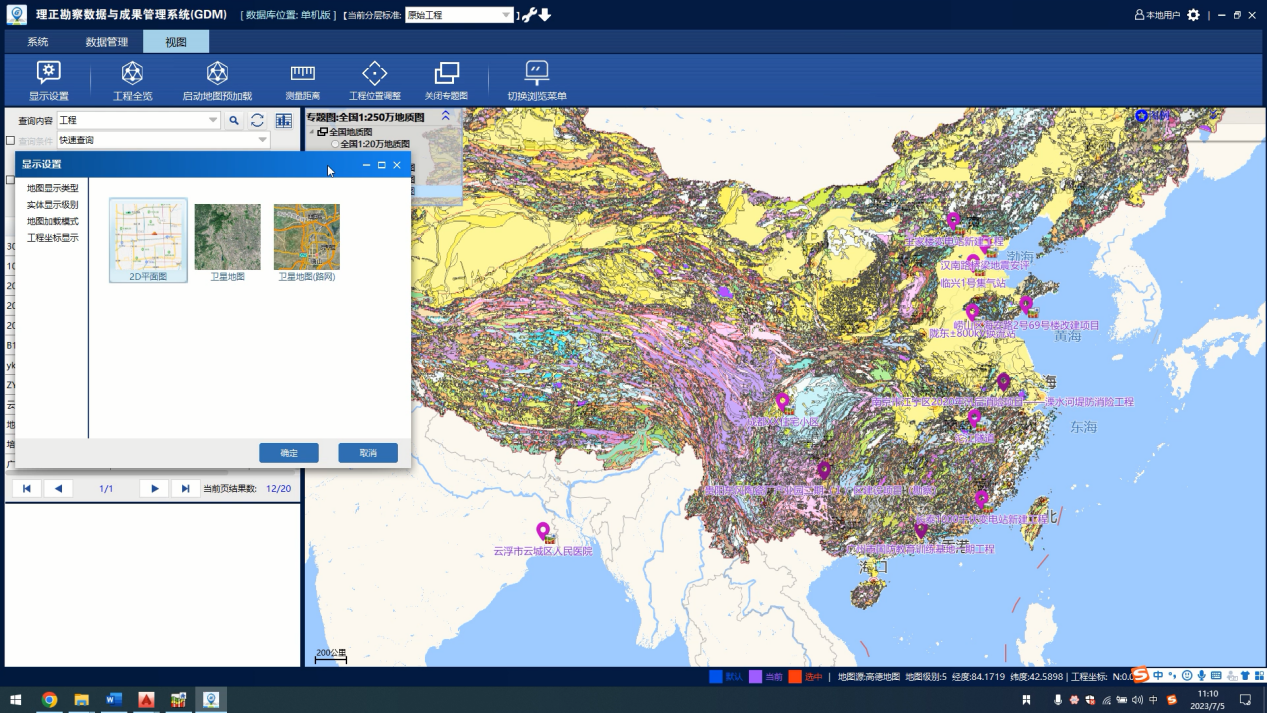This screenshot has height=713, width=1267.
Task: Click 关闭专题图 close thematic map icon
Action: pos(446,80)
